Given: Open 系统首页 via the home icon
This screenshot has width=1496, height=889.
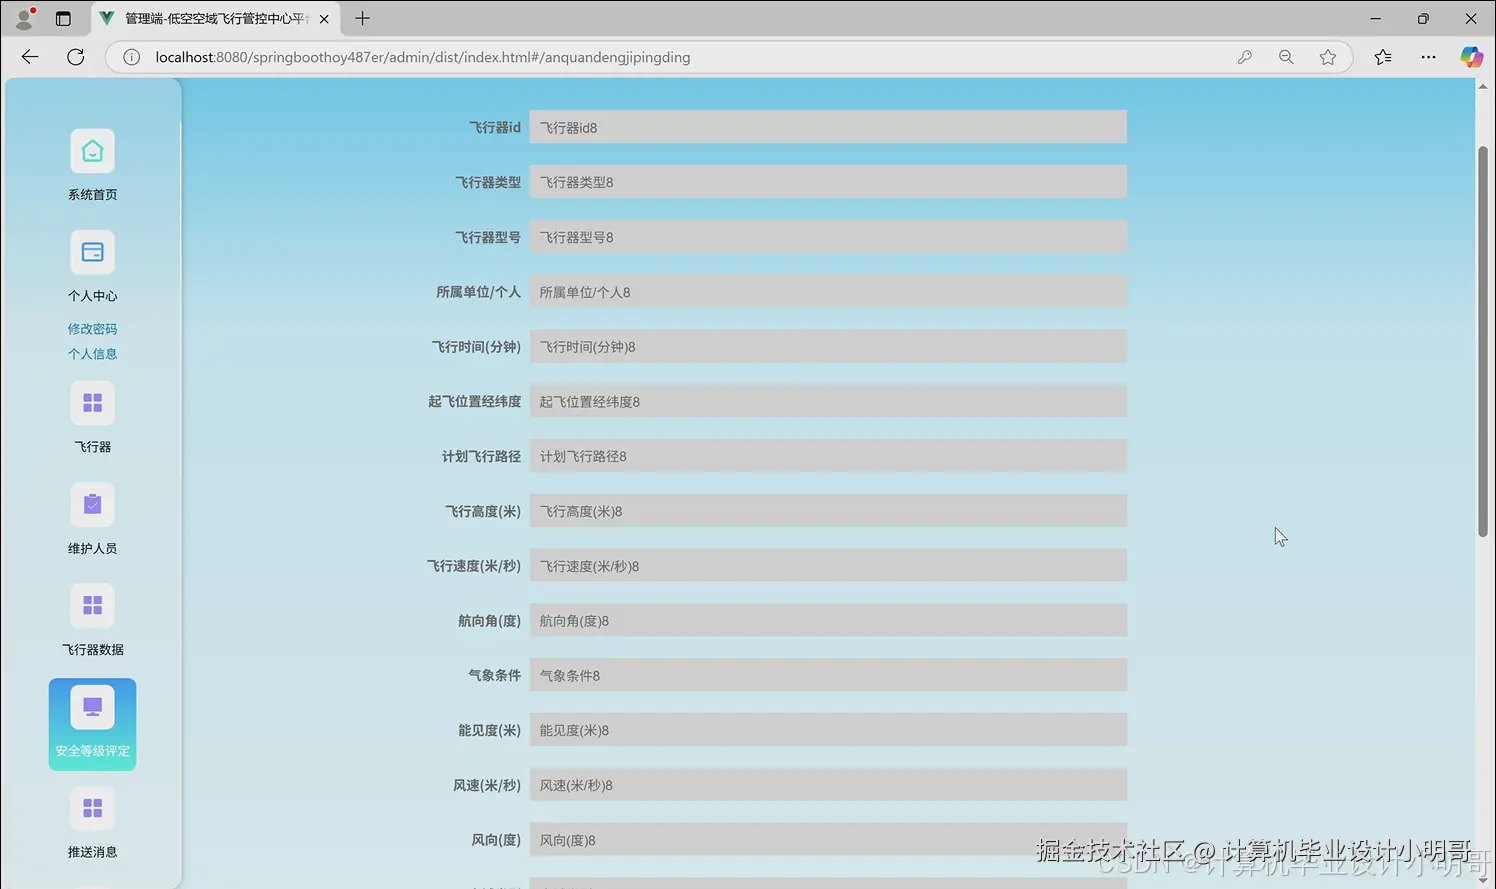Looking at the screenshot, I should (x=92, y=150).
